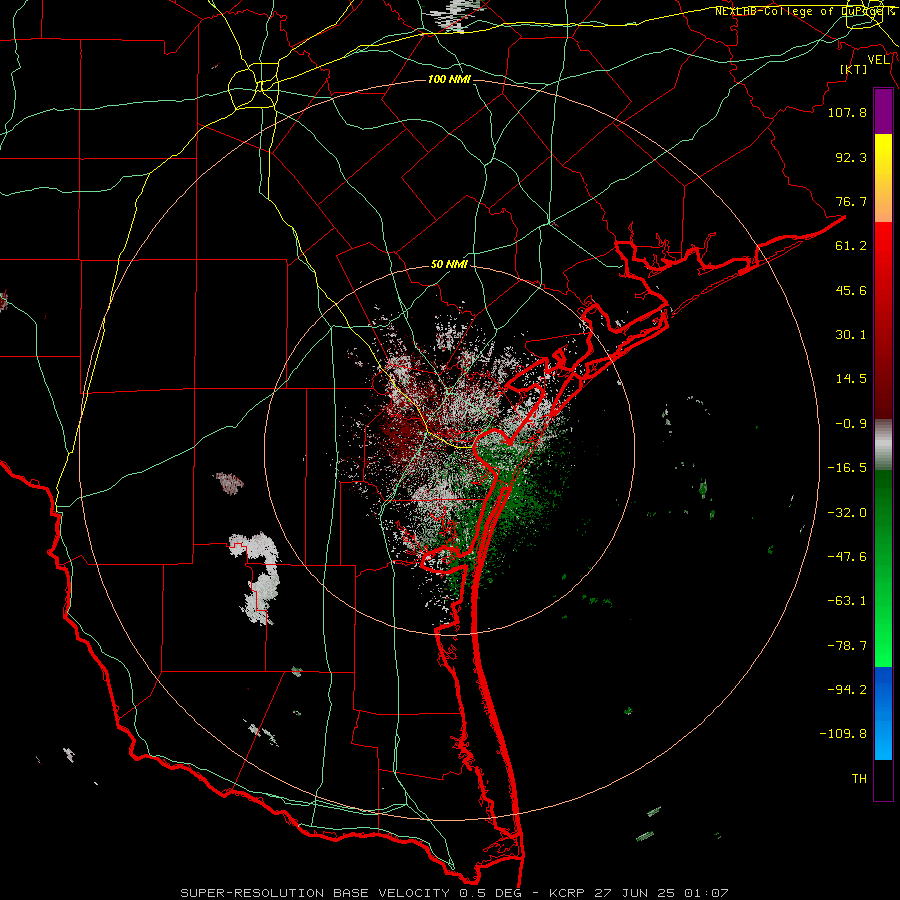Click the VEL legend title

(x=879, y=60)
